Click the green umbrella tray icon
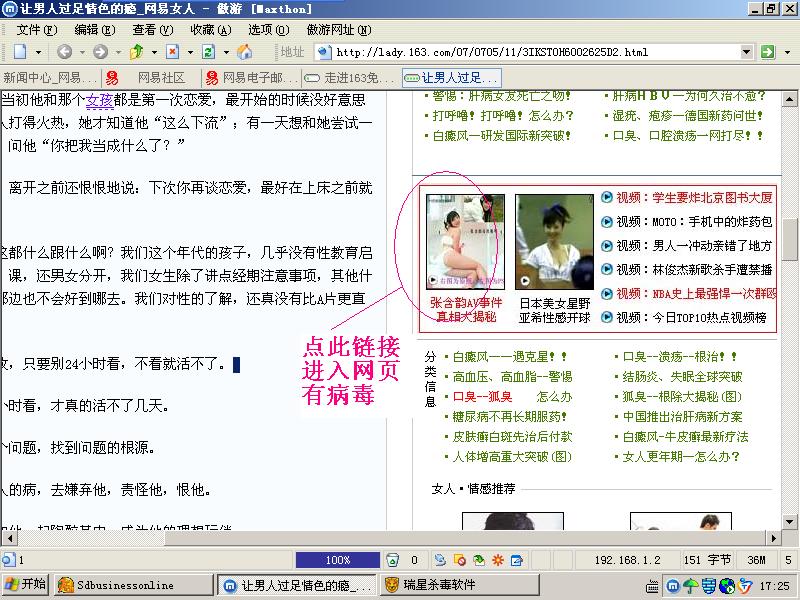The width and height of the screenshot is (800, 600). (690, 586)
